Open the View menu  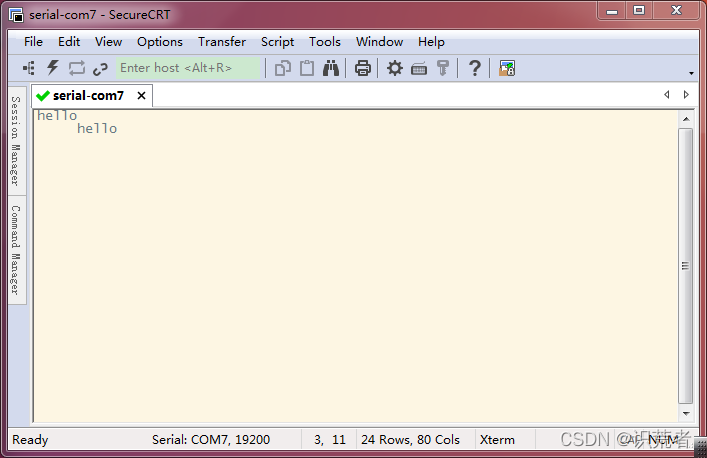pyautogui.click(x=108, y=42)
